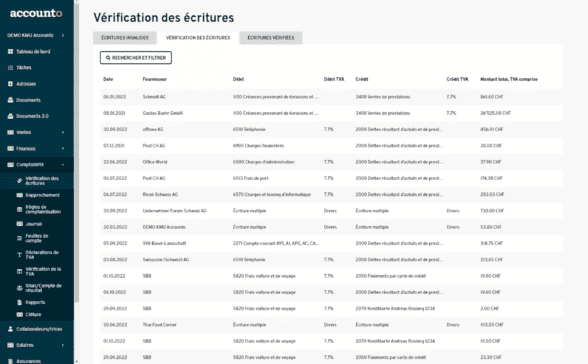Click the Salaires sidebar icon

(x=10, y=345)
